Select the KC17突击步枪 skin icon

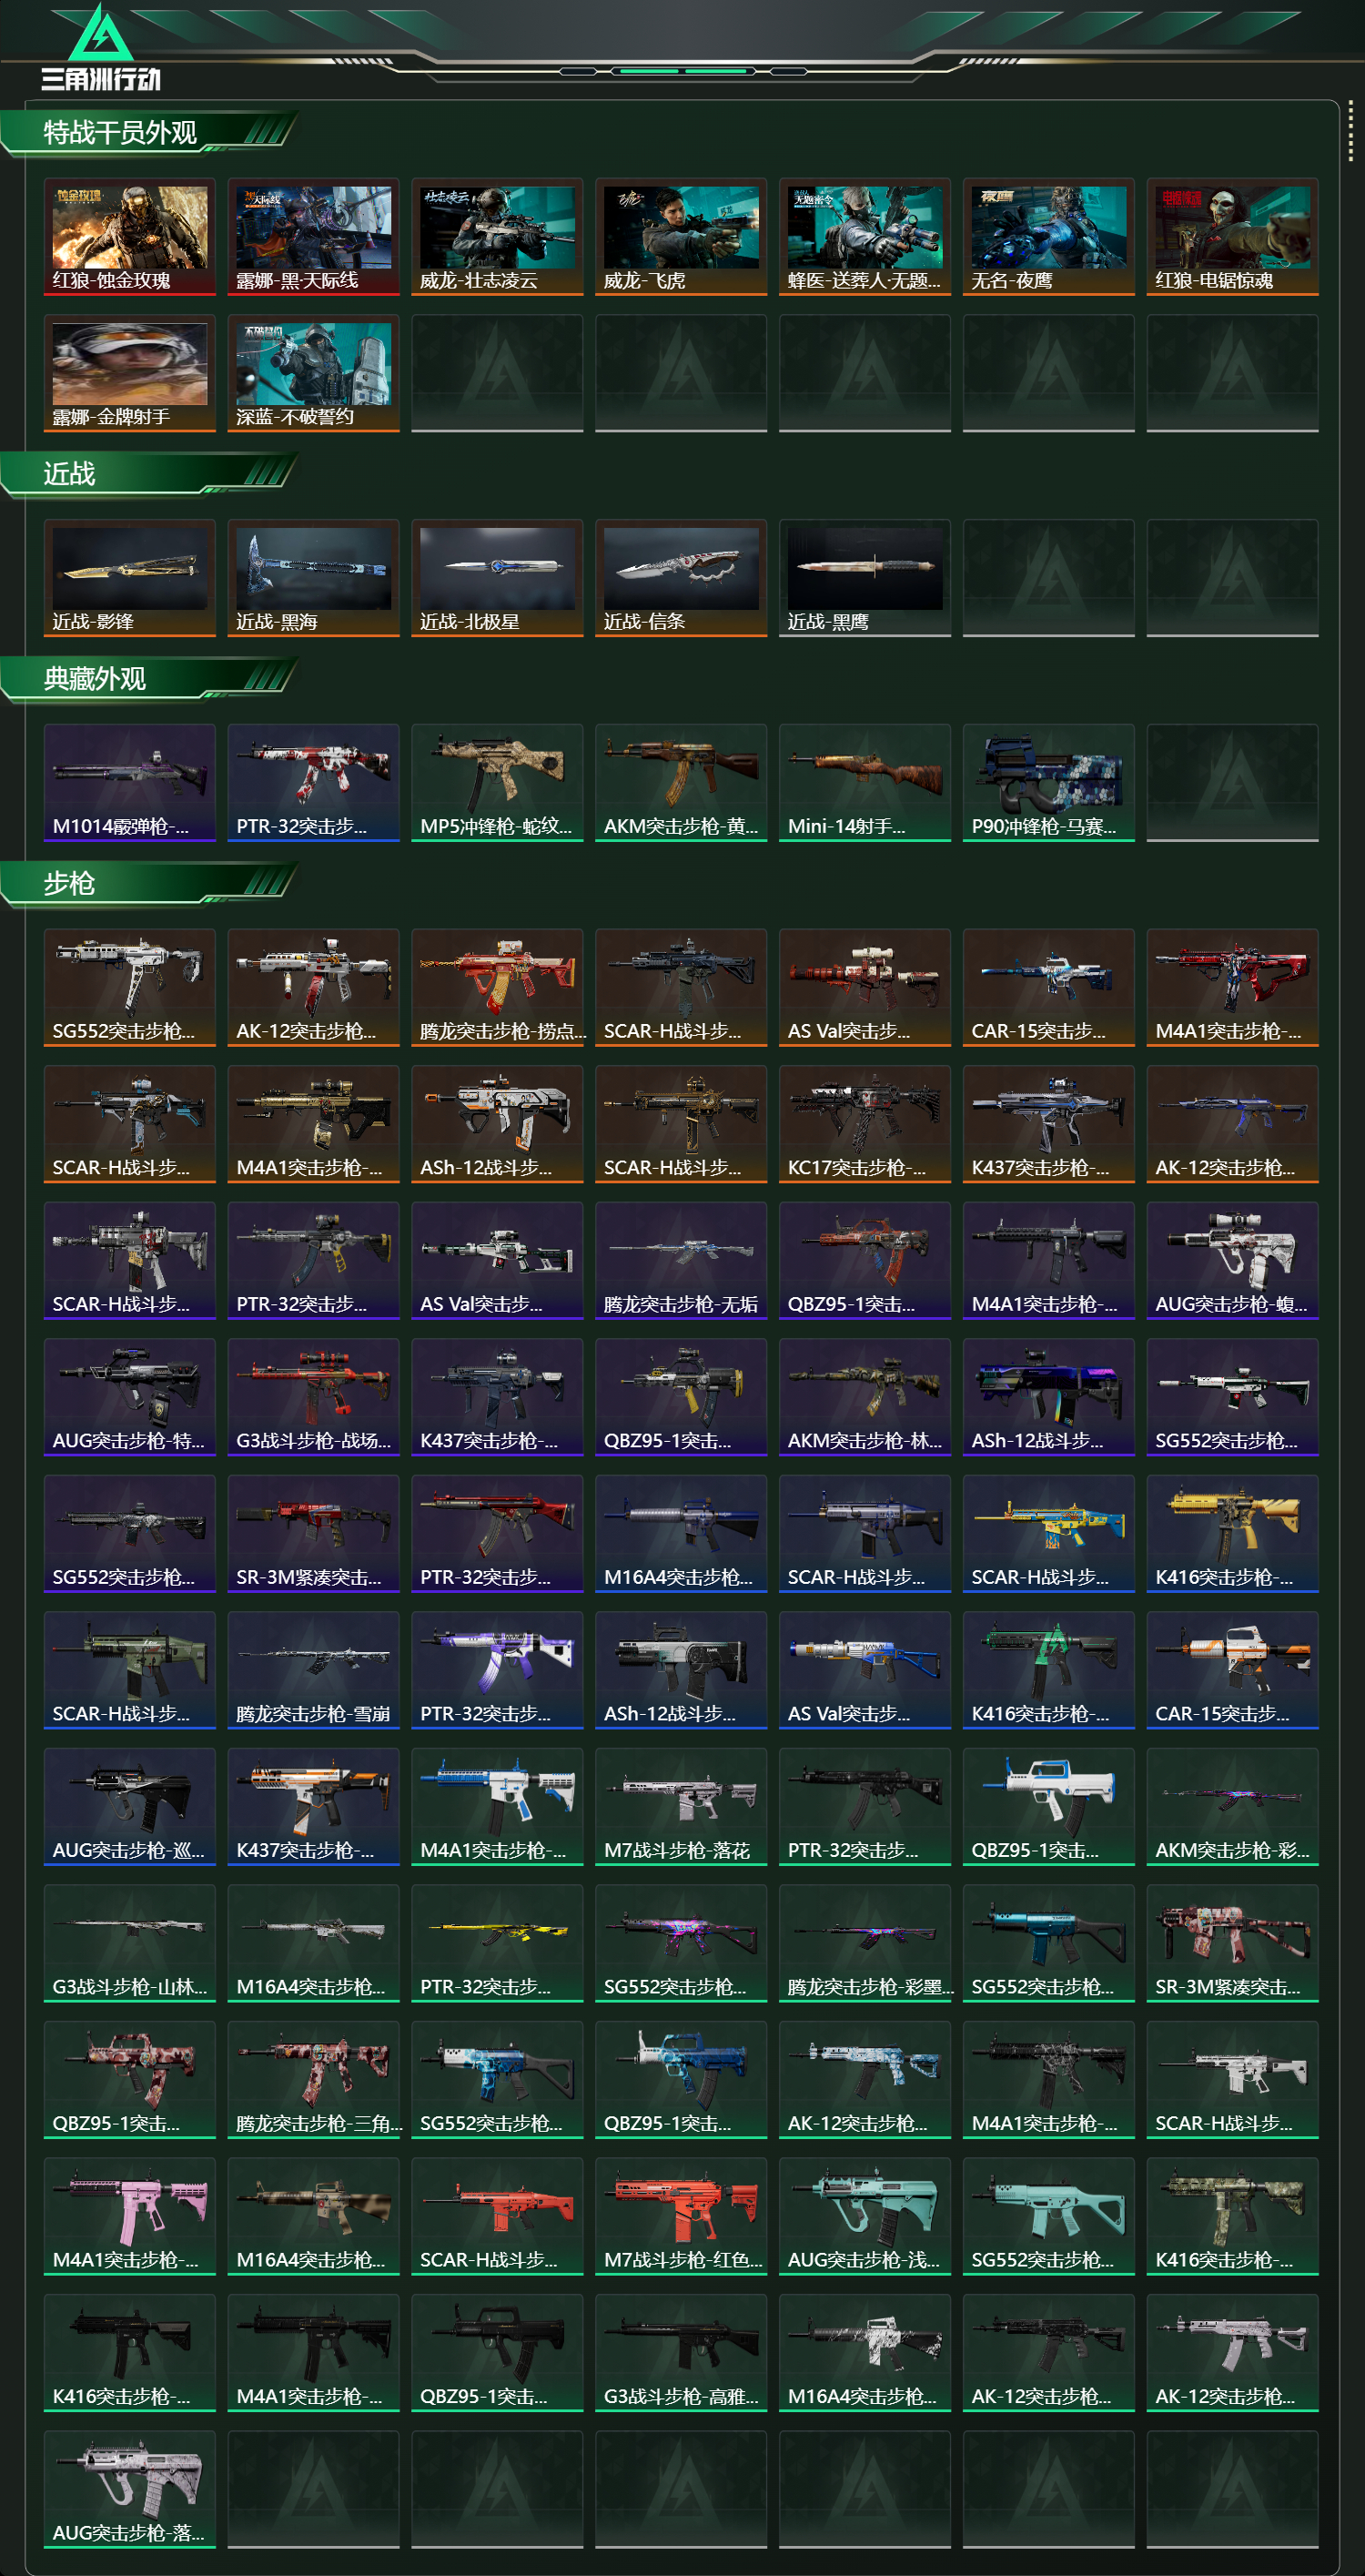click(x=865, y=1124)
